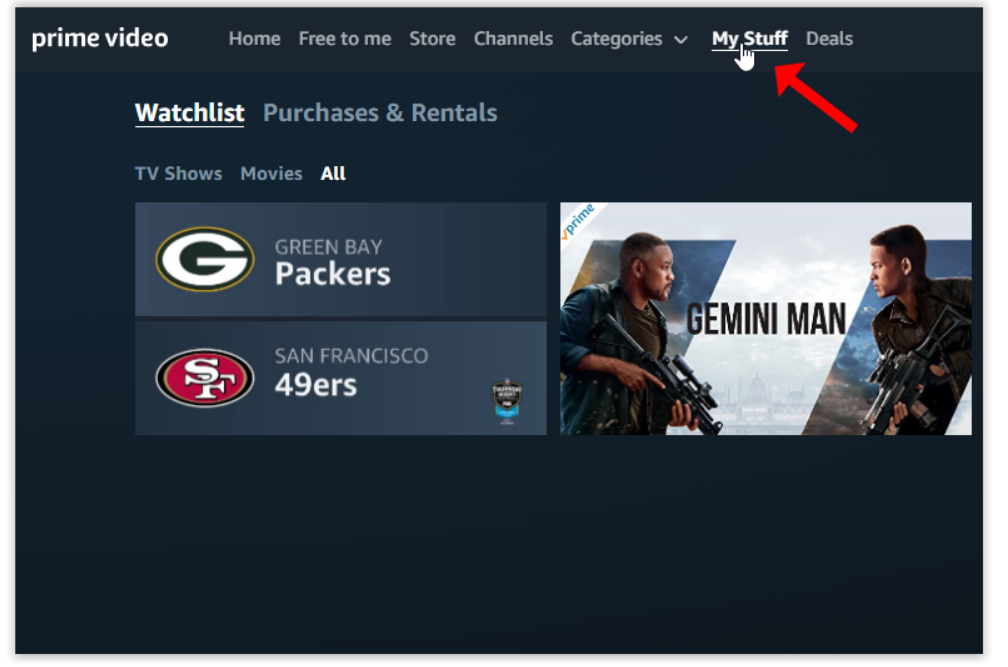1008x667 pixels.
Task: Click the Green Bay Packers logo
Action: (205, 259)
